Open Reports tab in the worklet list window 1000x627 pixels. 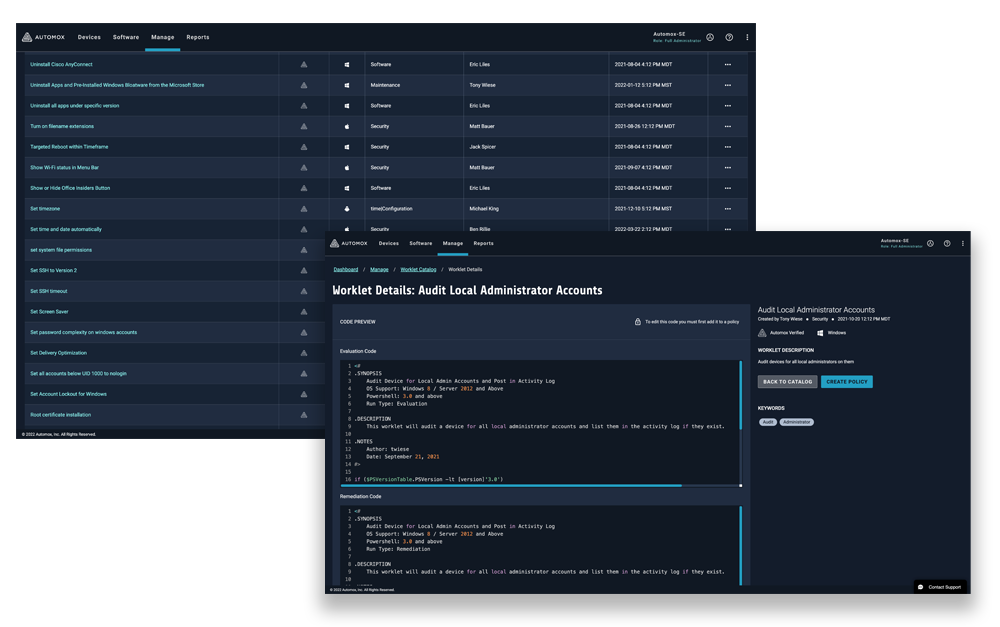click(198, 37)
